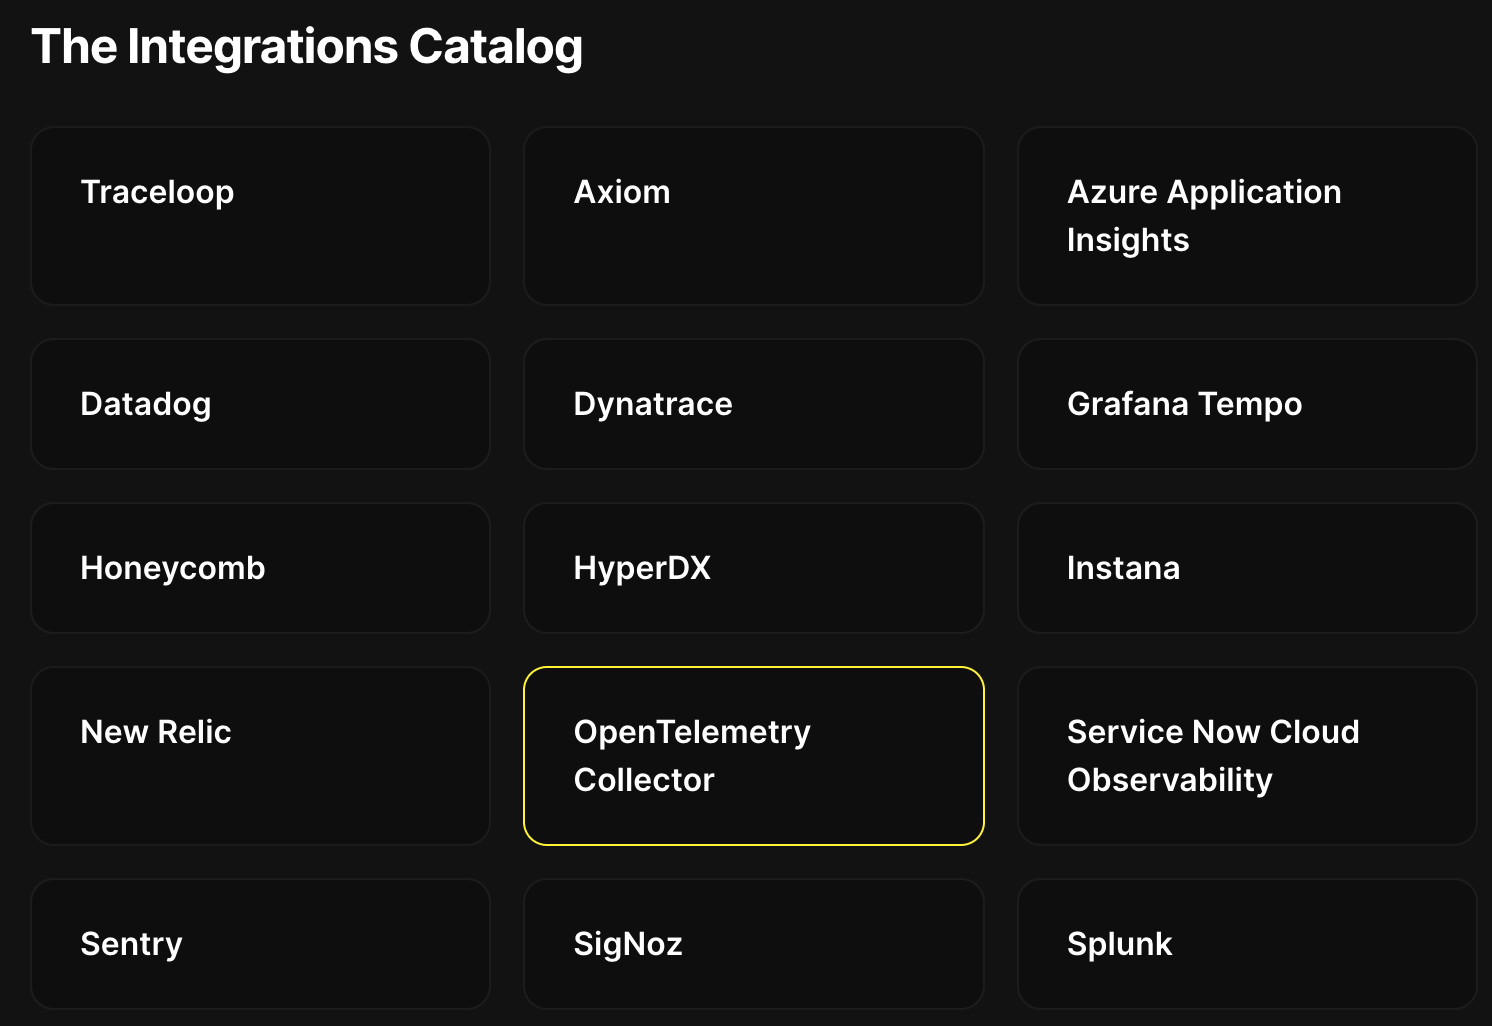This screenshot has height=1026, width=1492.
Task: Click the word "Insights" in the Azure card
Action: 1128,240
